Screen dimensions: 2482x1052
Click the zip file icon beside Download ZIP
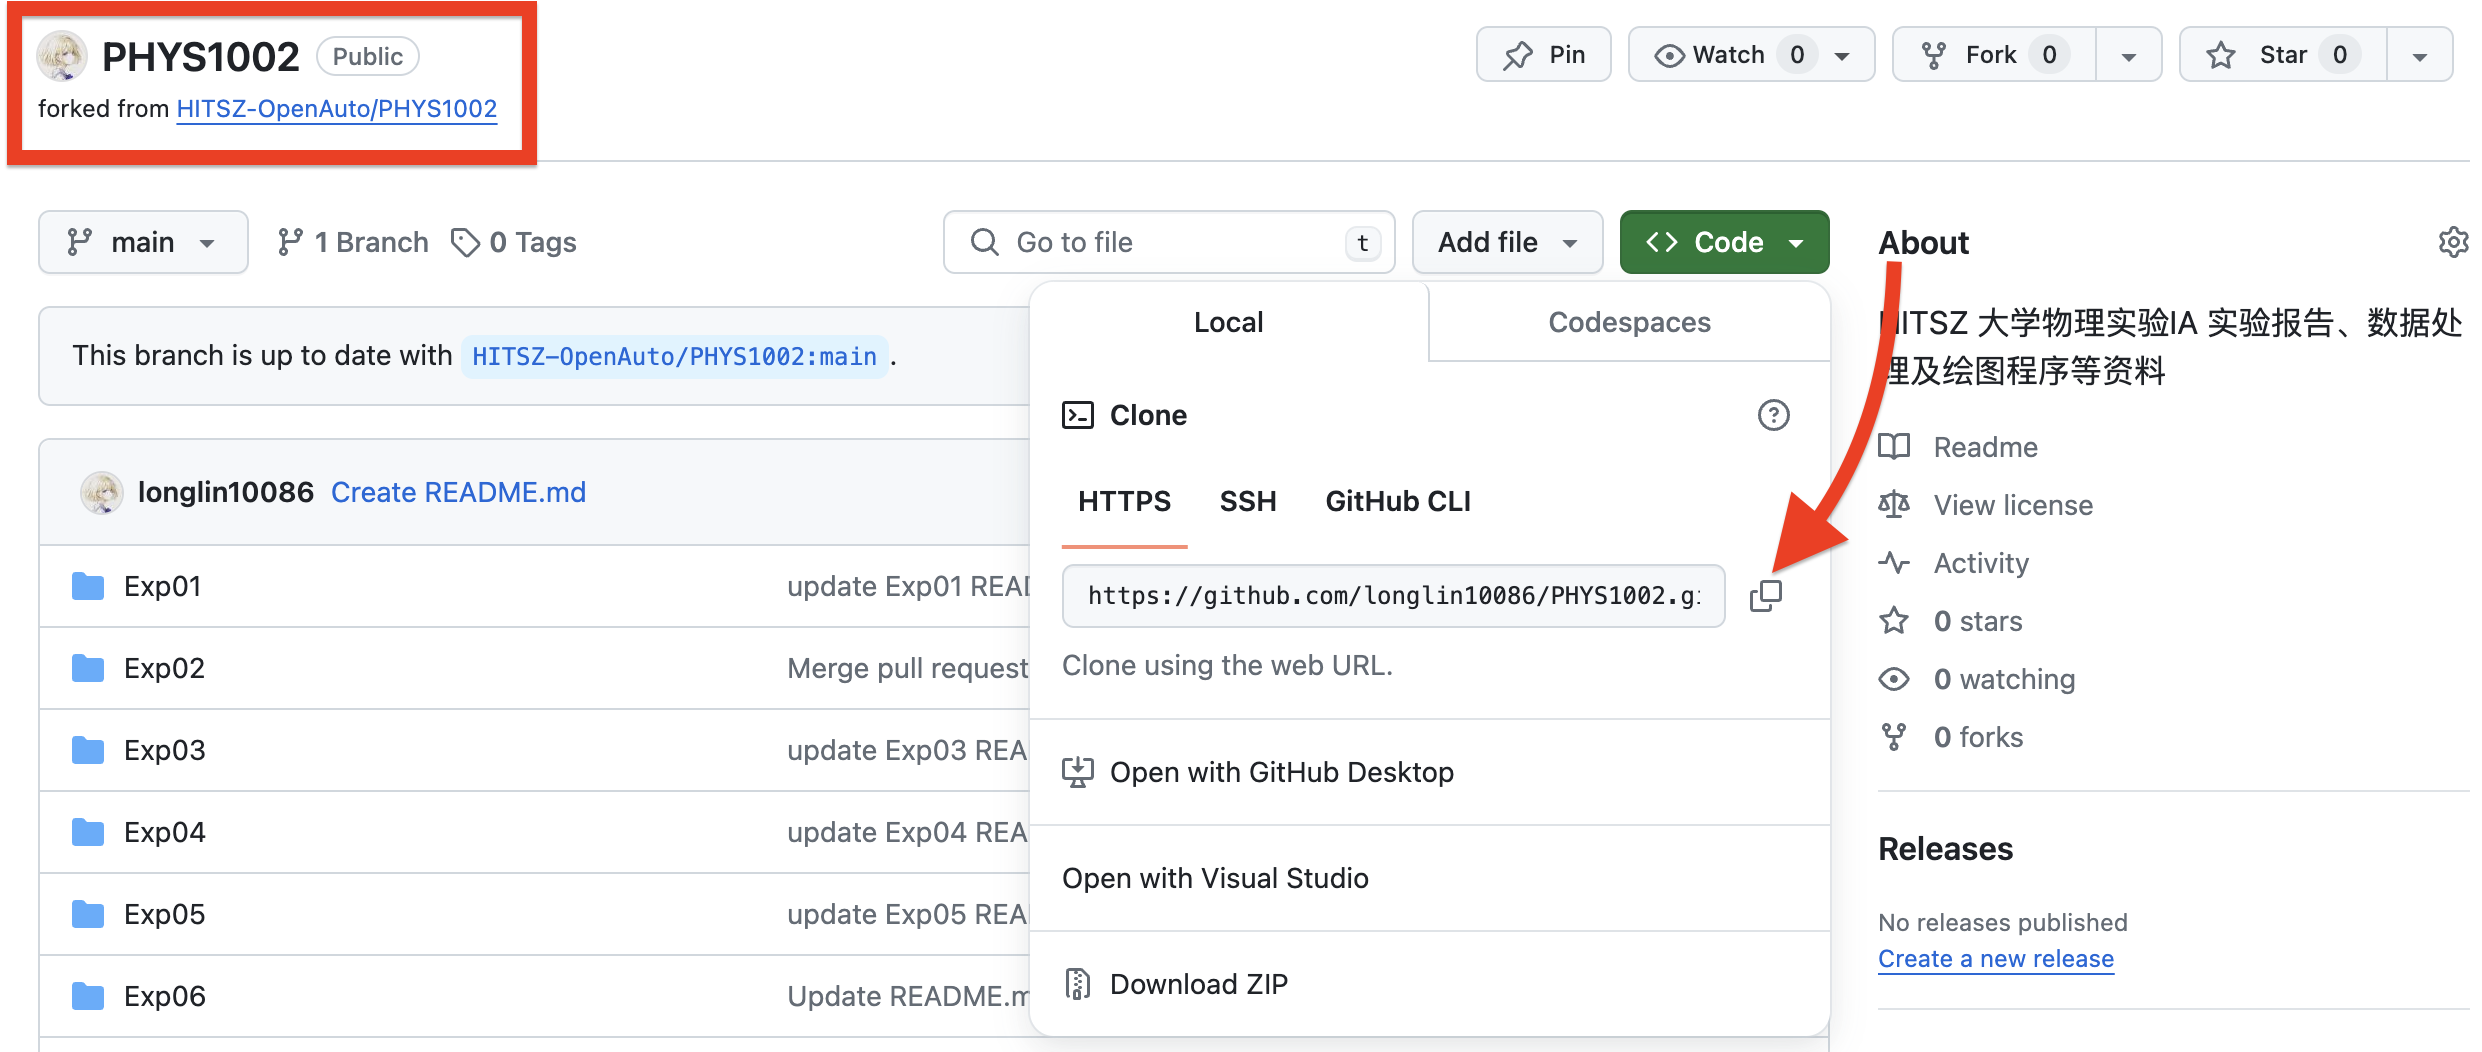[1078, 984]
